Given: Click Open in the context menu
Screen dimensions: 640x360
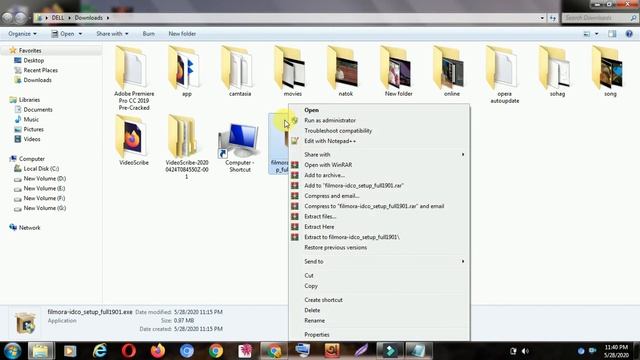Looking at the screenshot, I should (311, 110).
